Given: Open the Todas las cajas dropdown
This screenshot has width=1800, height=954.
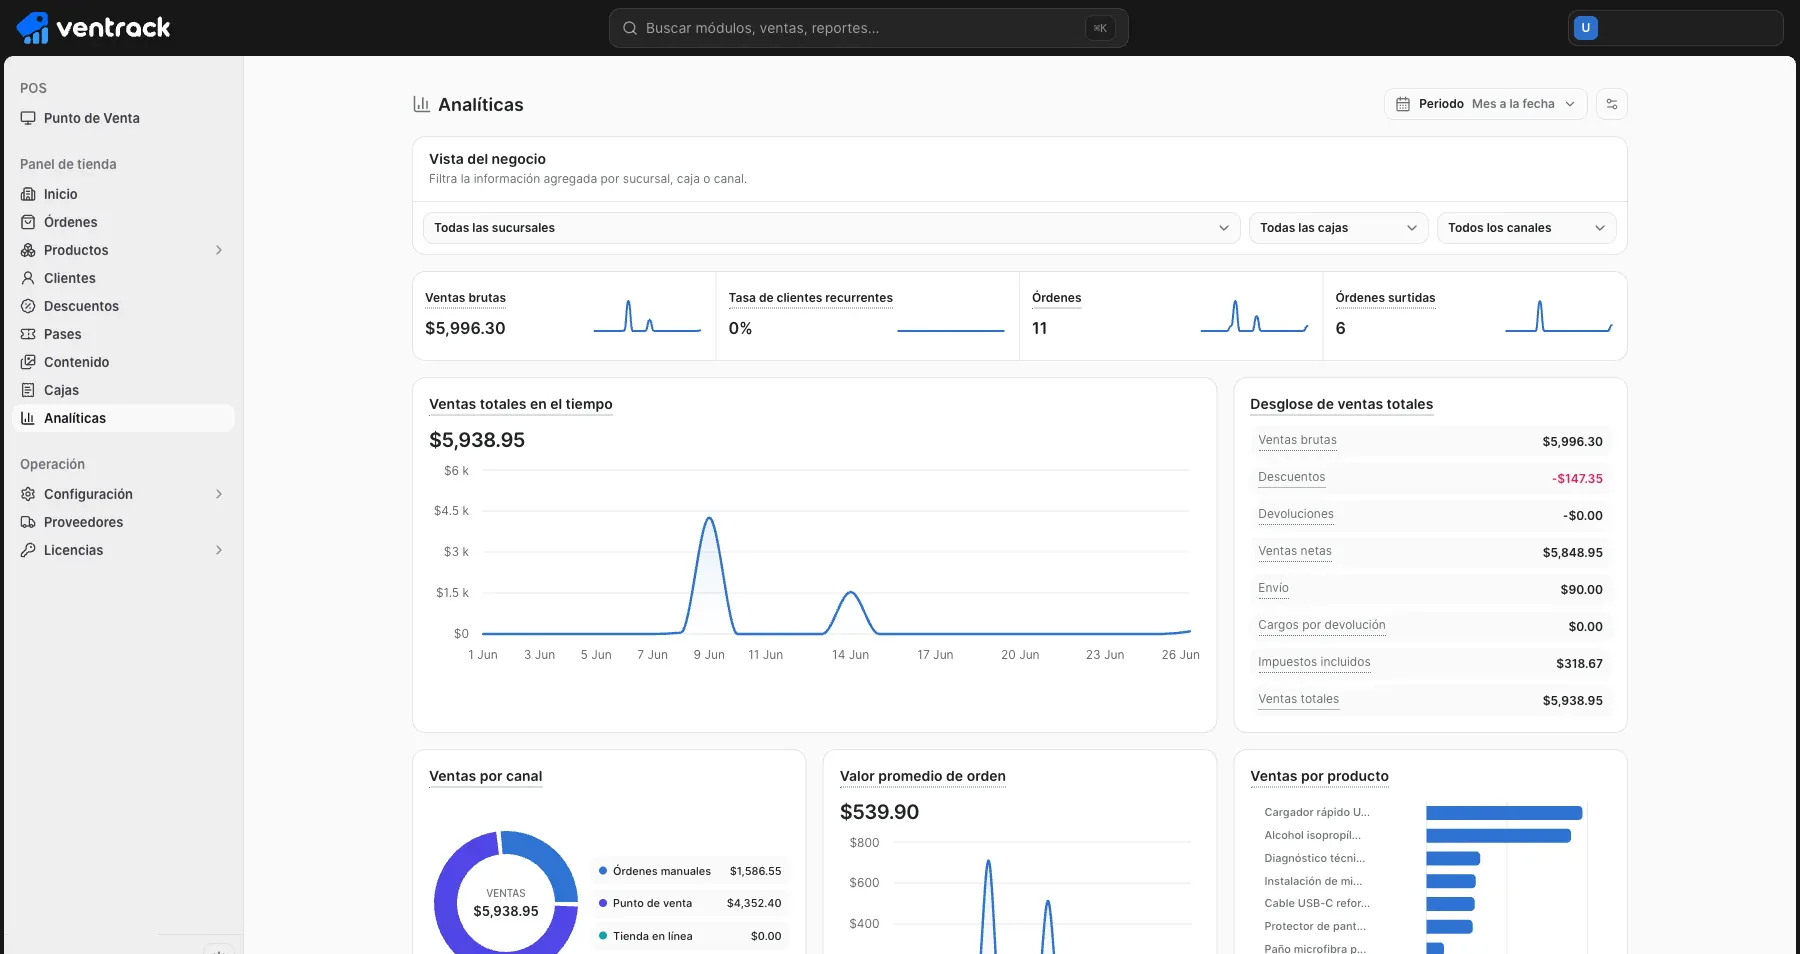Looking at the screenshot, I should pyautogui.click(x=1339, y=228).
